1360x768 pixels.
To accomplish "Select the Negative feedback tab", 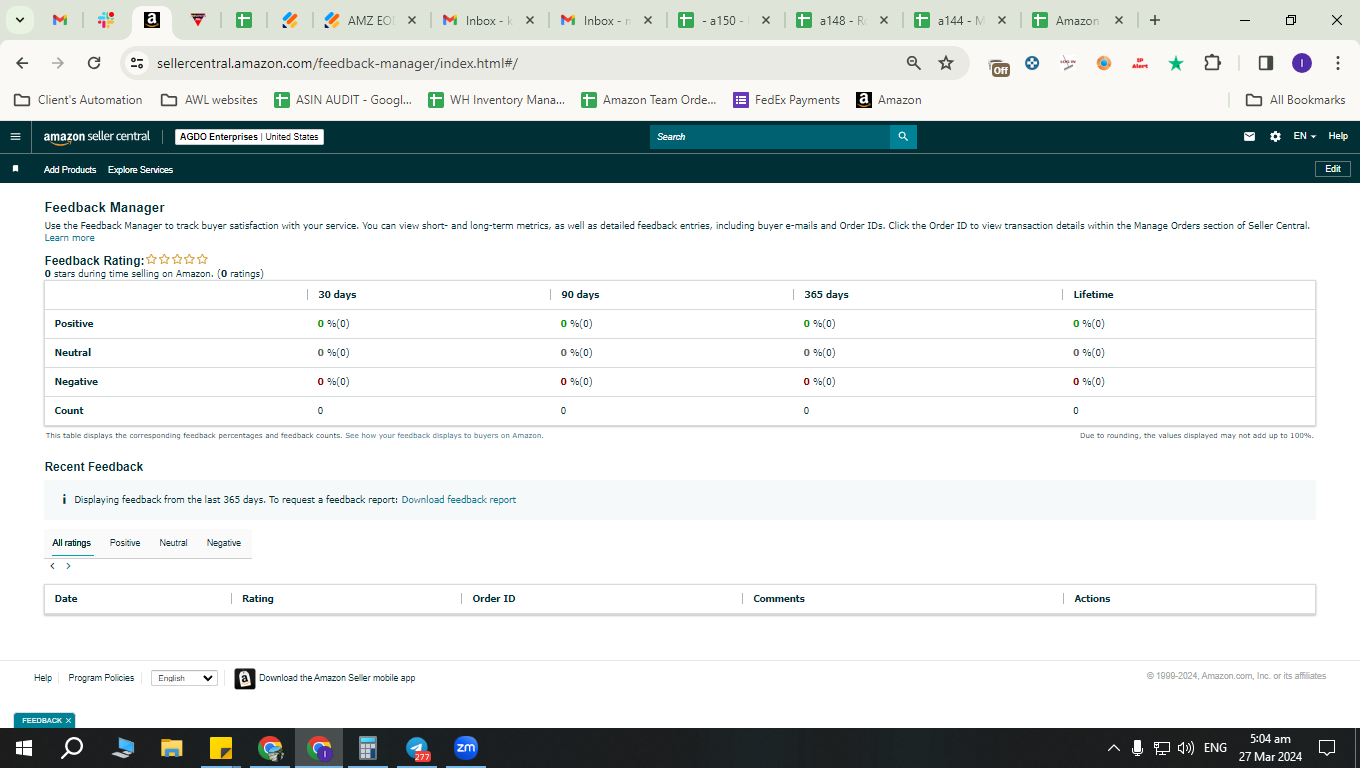I will pos(224,543).
